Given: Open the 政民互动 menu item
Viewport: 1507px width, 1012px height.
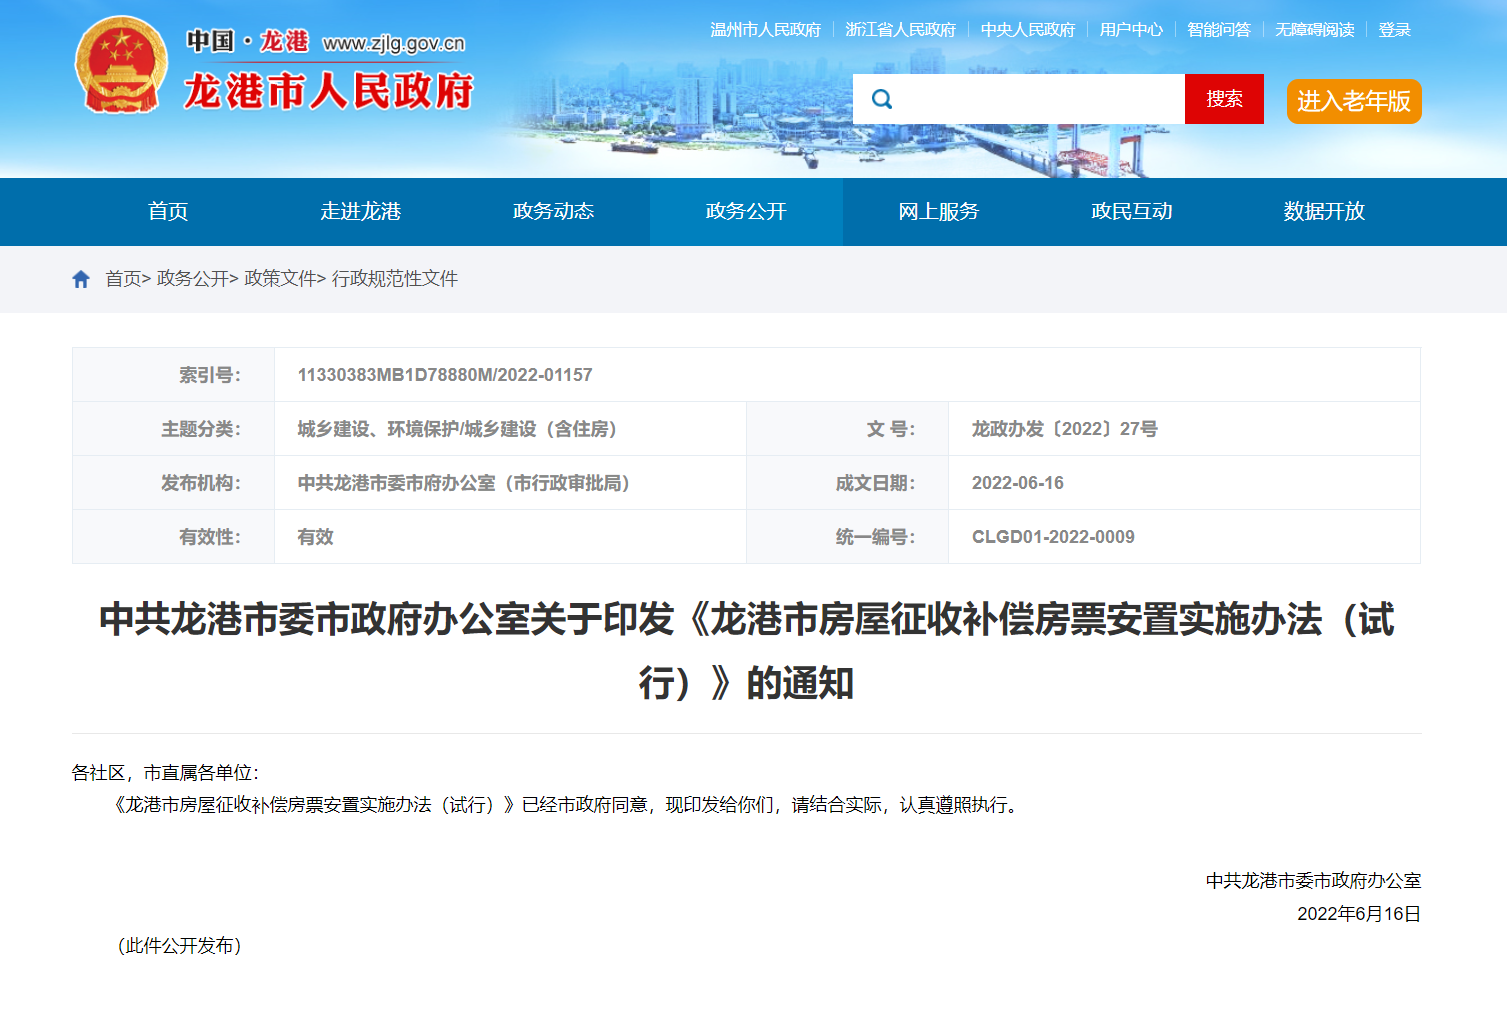Looking at the screenshot, I should coord(1131,212).
